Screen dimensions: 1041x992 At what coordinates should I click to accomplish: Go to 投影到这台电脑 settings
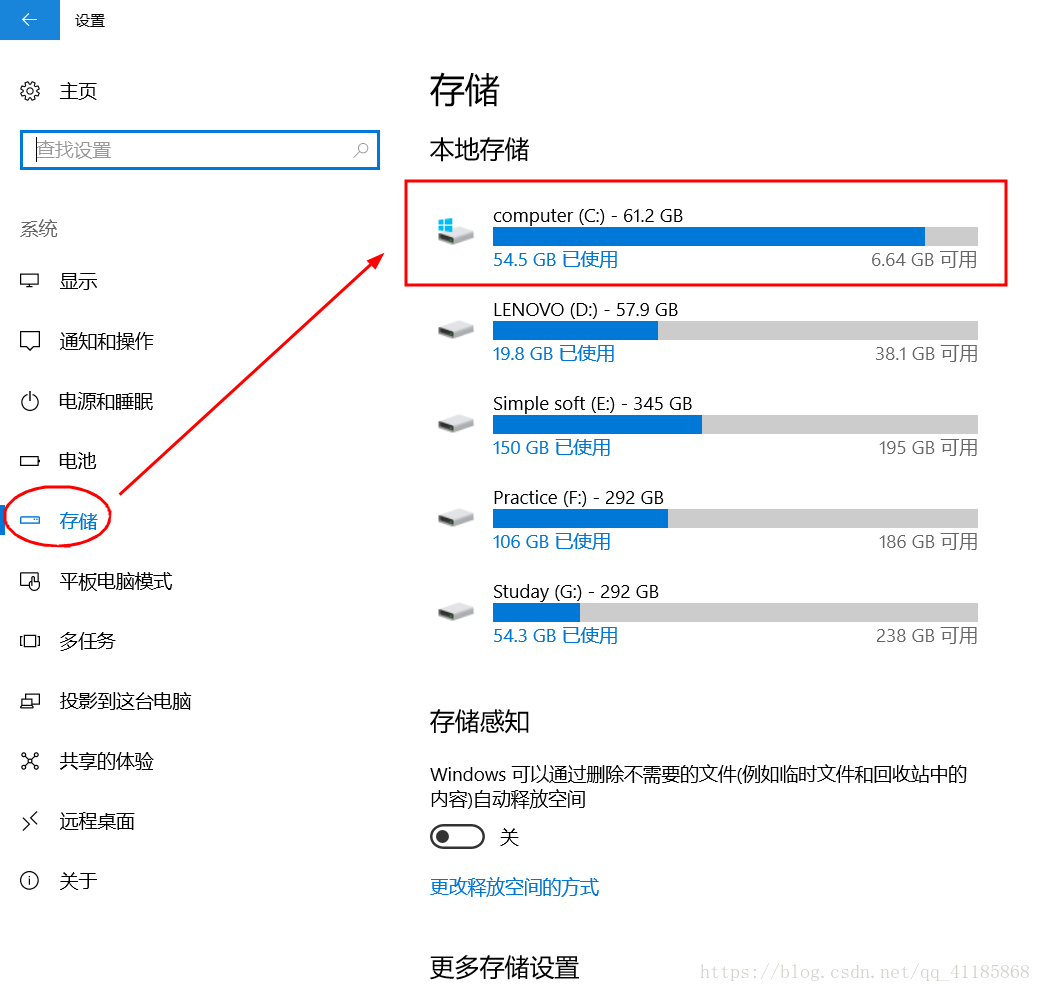coord(125,701)
